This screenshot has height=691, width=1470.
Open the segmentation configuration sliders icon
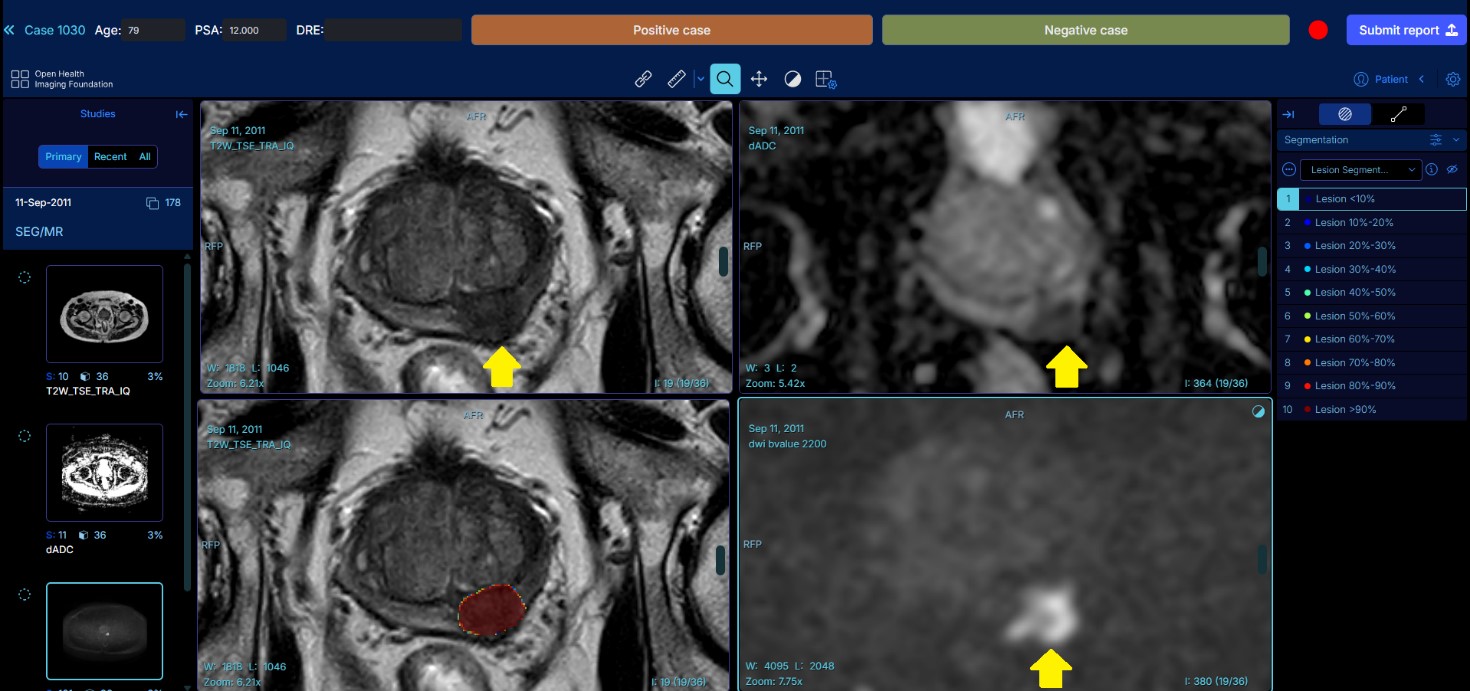(1436, 140)
